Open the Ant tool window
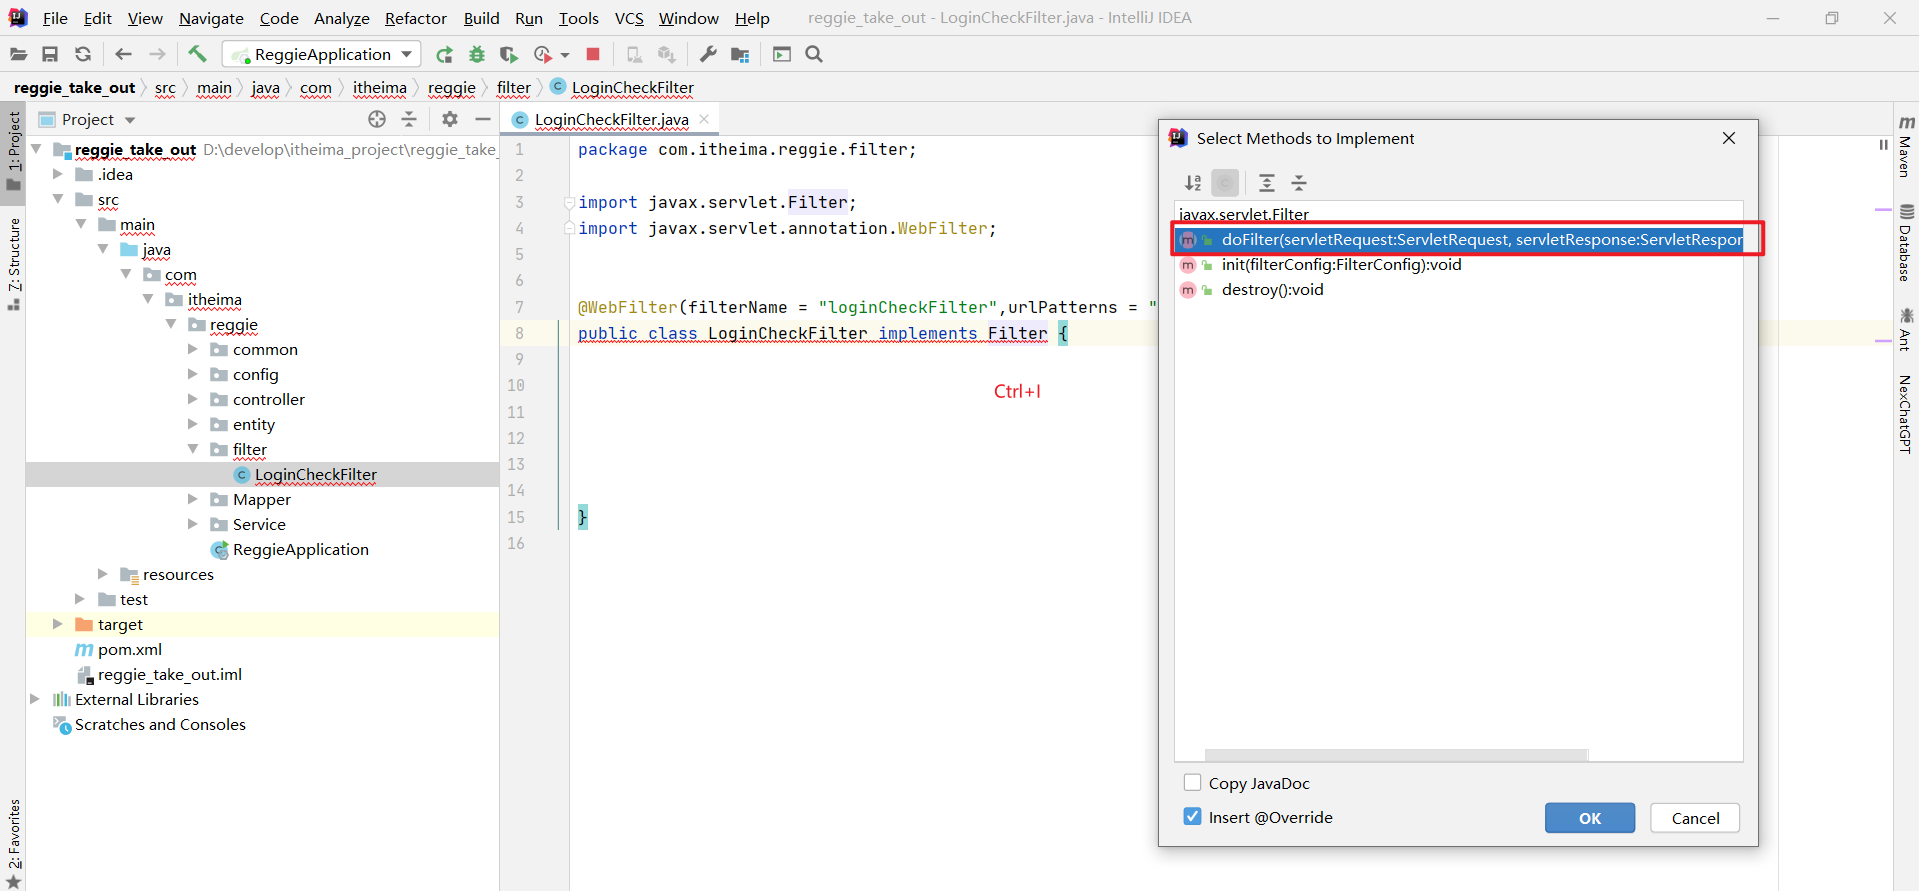 (x=1906, y=330)
